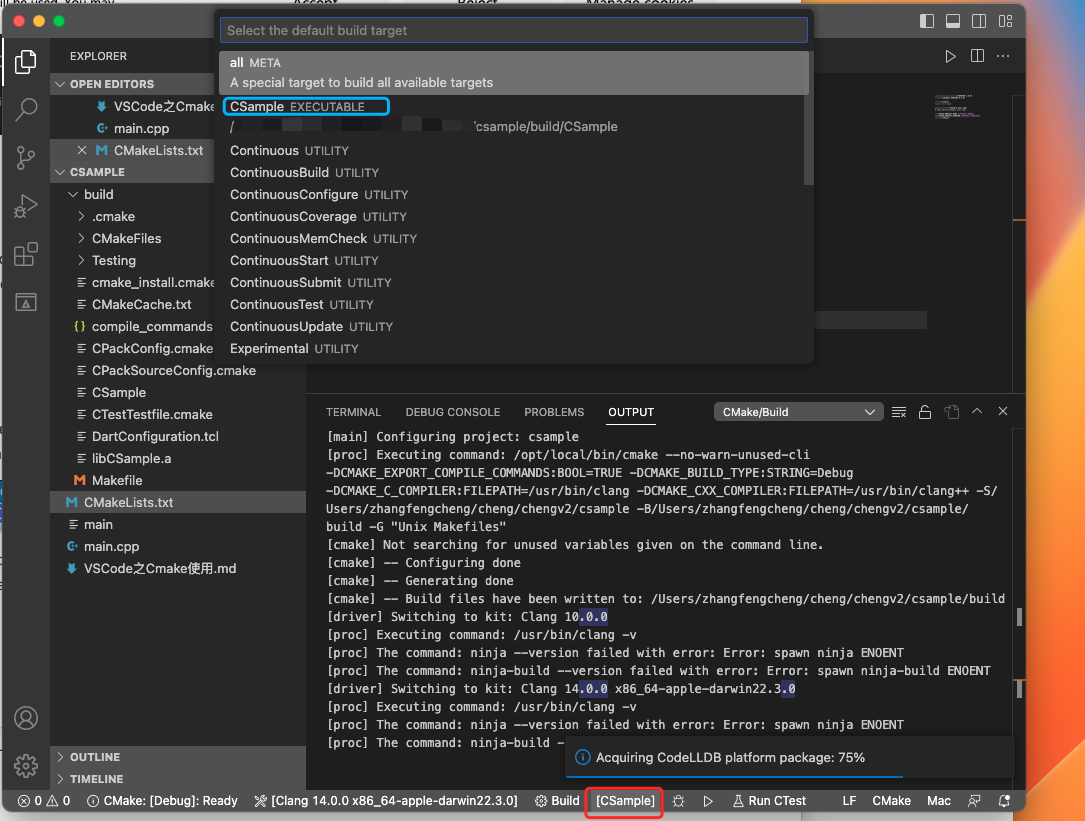Viewport: 1085px width, 821px height.
Task: Open main.cpp in the CSAMPLE tree
Action: coord(111,547)
